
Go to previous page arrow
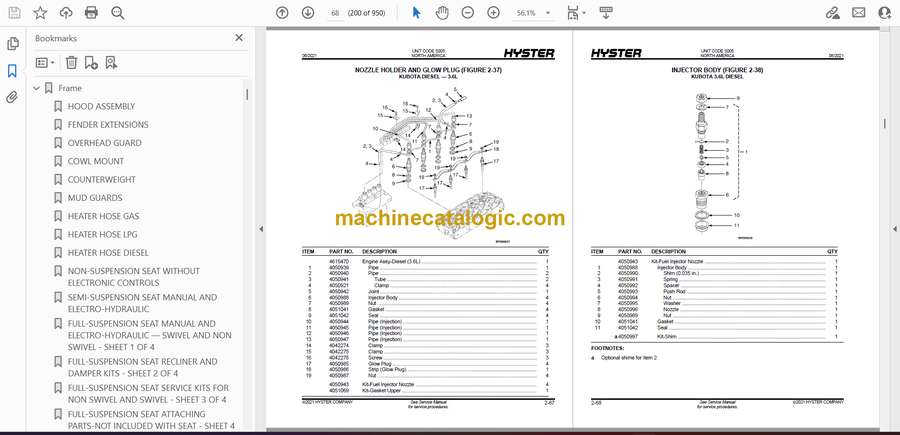coord(282,13)
